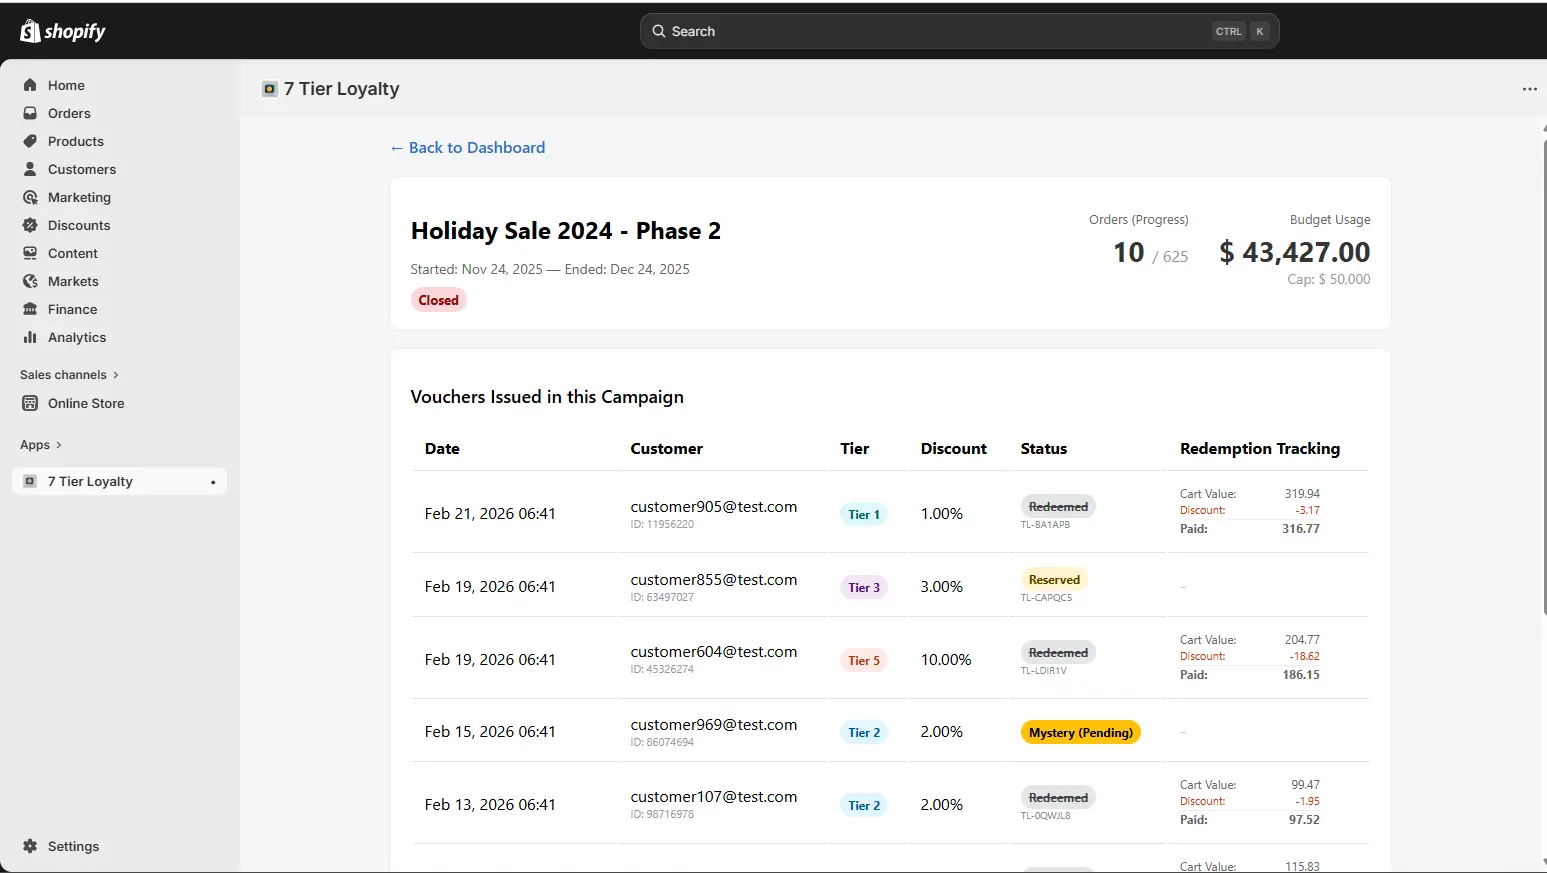Click voucher code TL-LDIR1V

(x=1043, y=671)
